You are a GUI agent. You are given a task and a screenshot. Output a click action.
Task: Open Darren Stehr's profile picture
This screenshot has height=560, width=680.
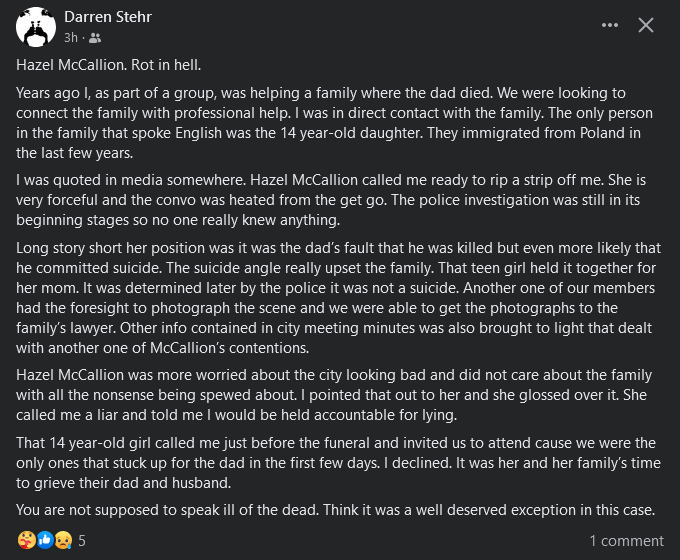pyautogui.click(x=36, y=27)
